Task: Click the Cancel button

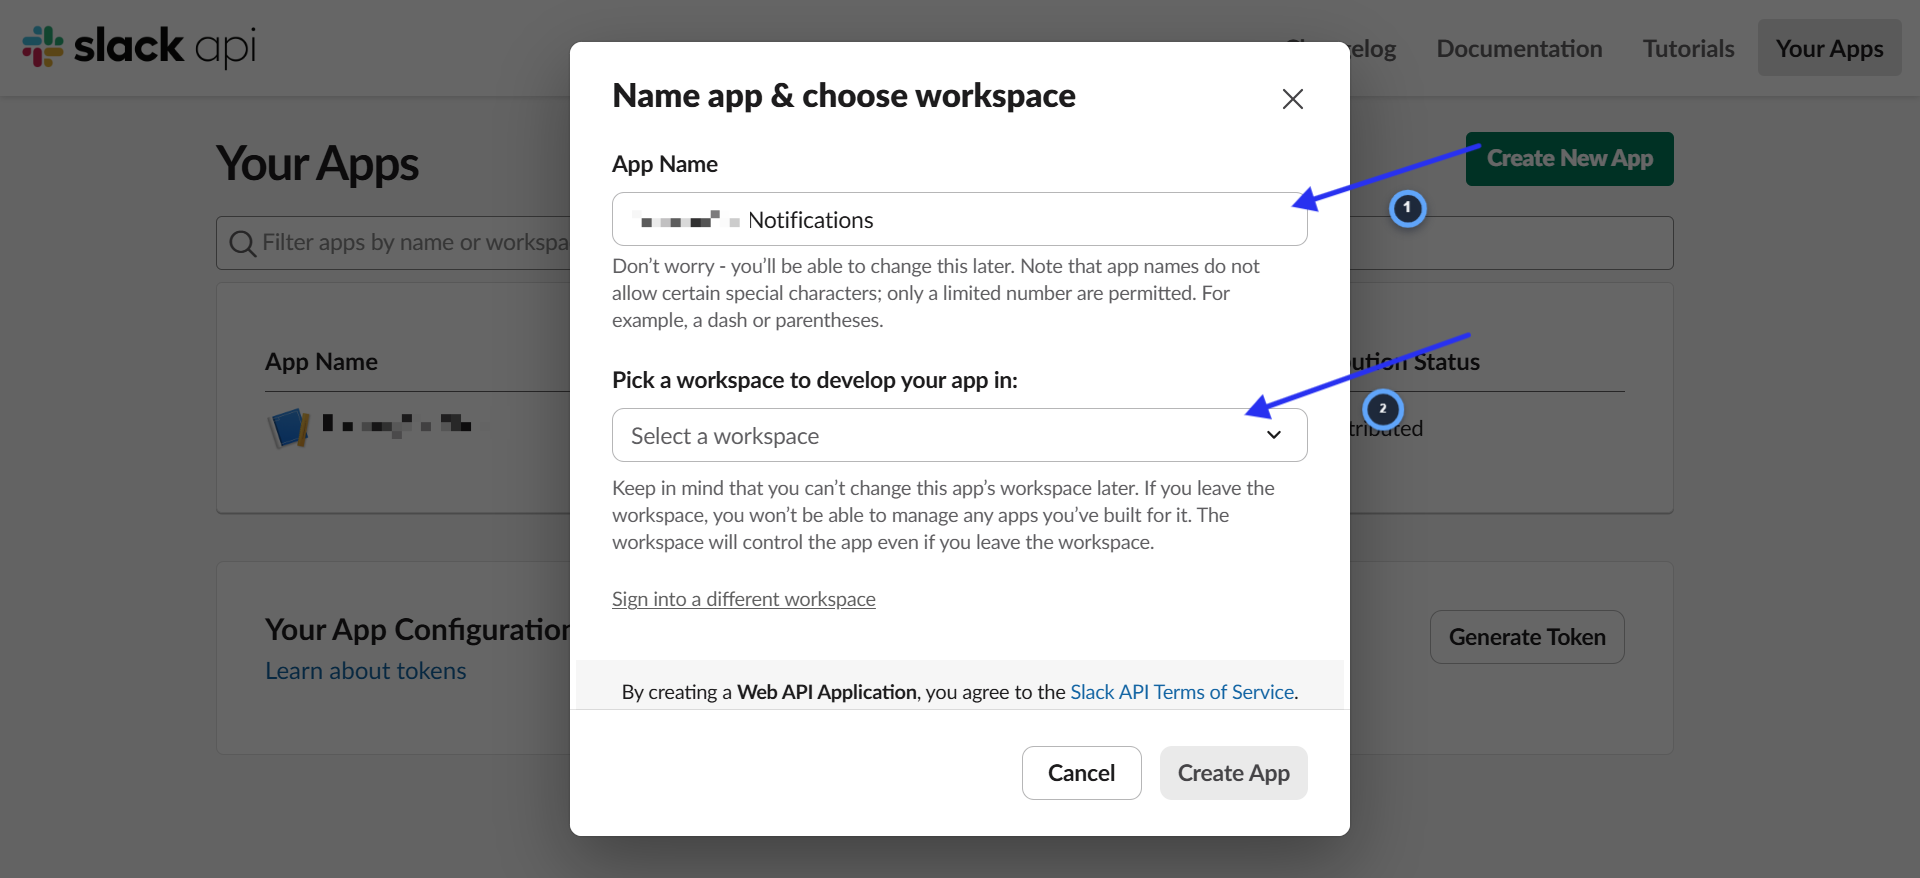Action: pyautogui.click(x=1081, y=773)
